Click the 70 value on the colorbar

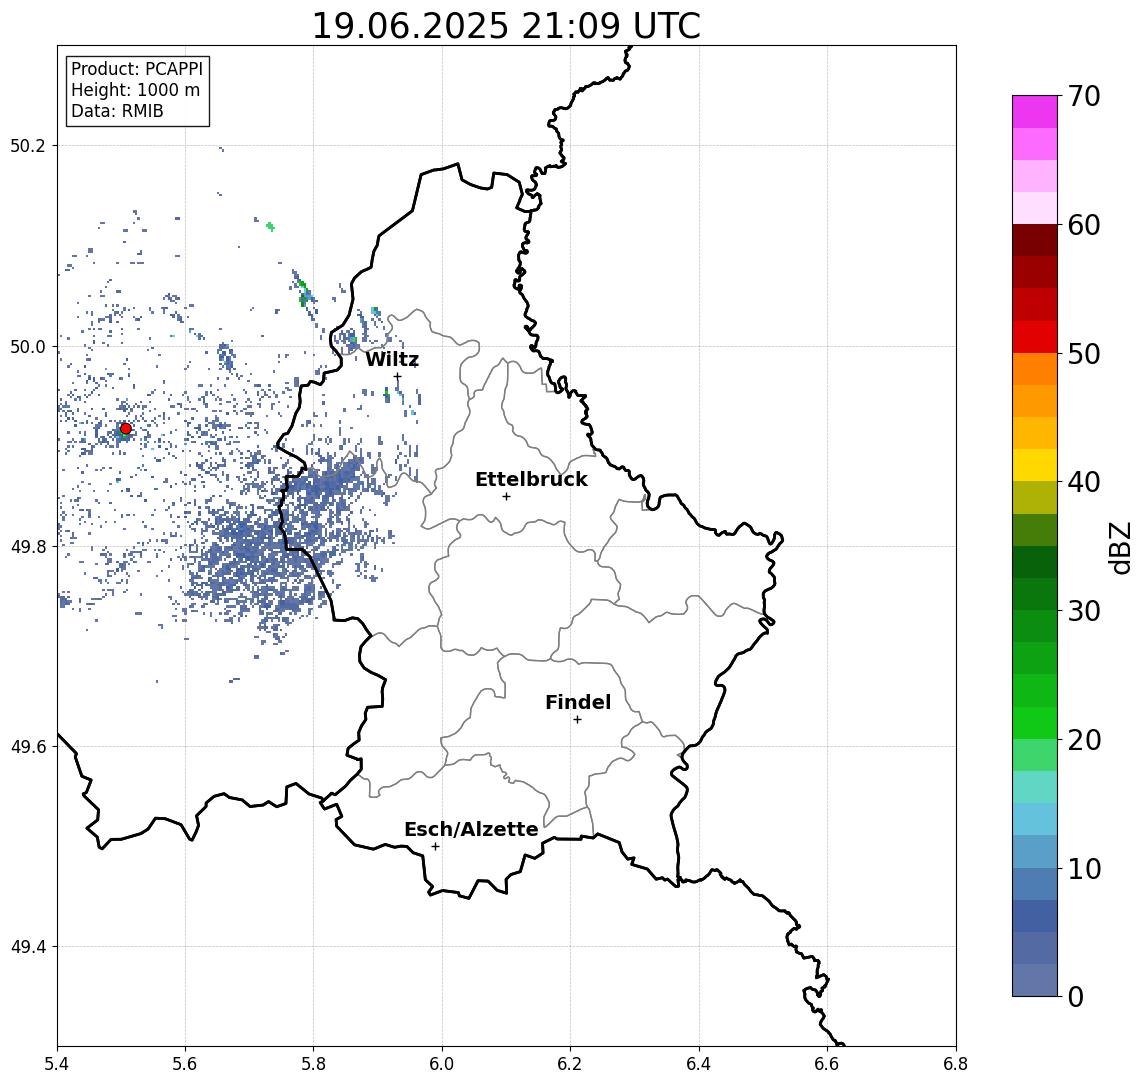pyautogui.click(x=1084, y=96)
